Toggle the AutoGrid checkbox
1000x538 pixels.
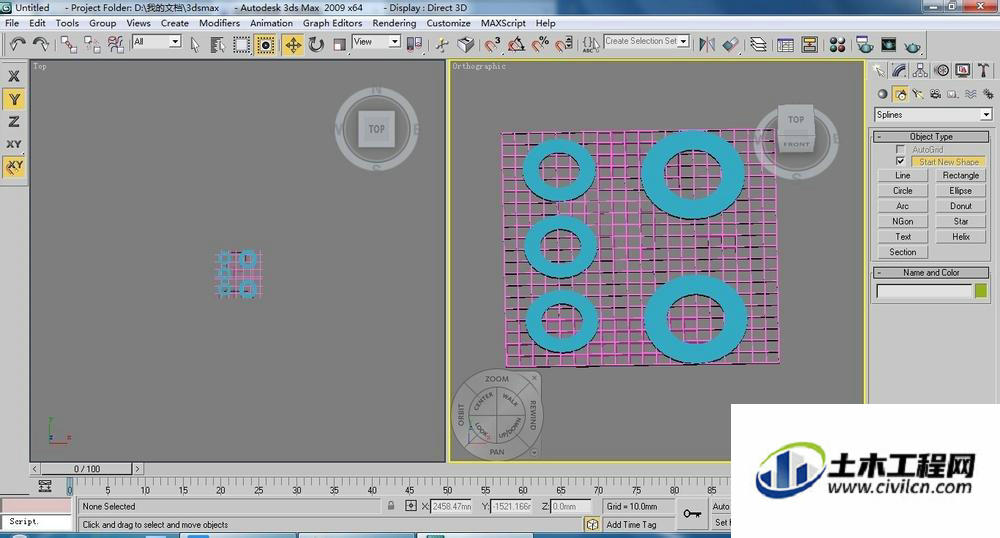point(901,150)
